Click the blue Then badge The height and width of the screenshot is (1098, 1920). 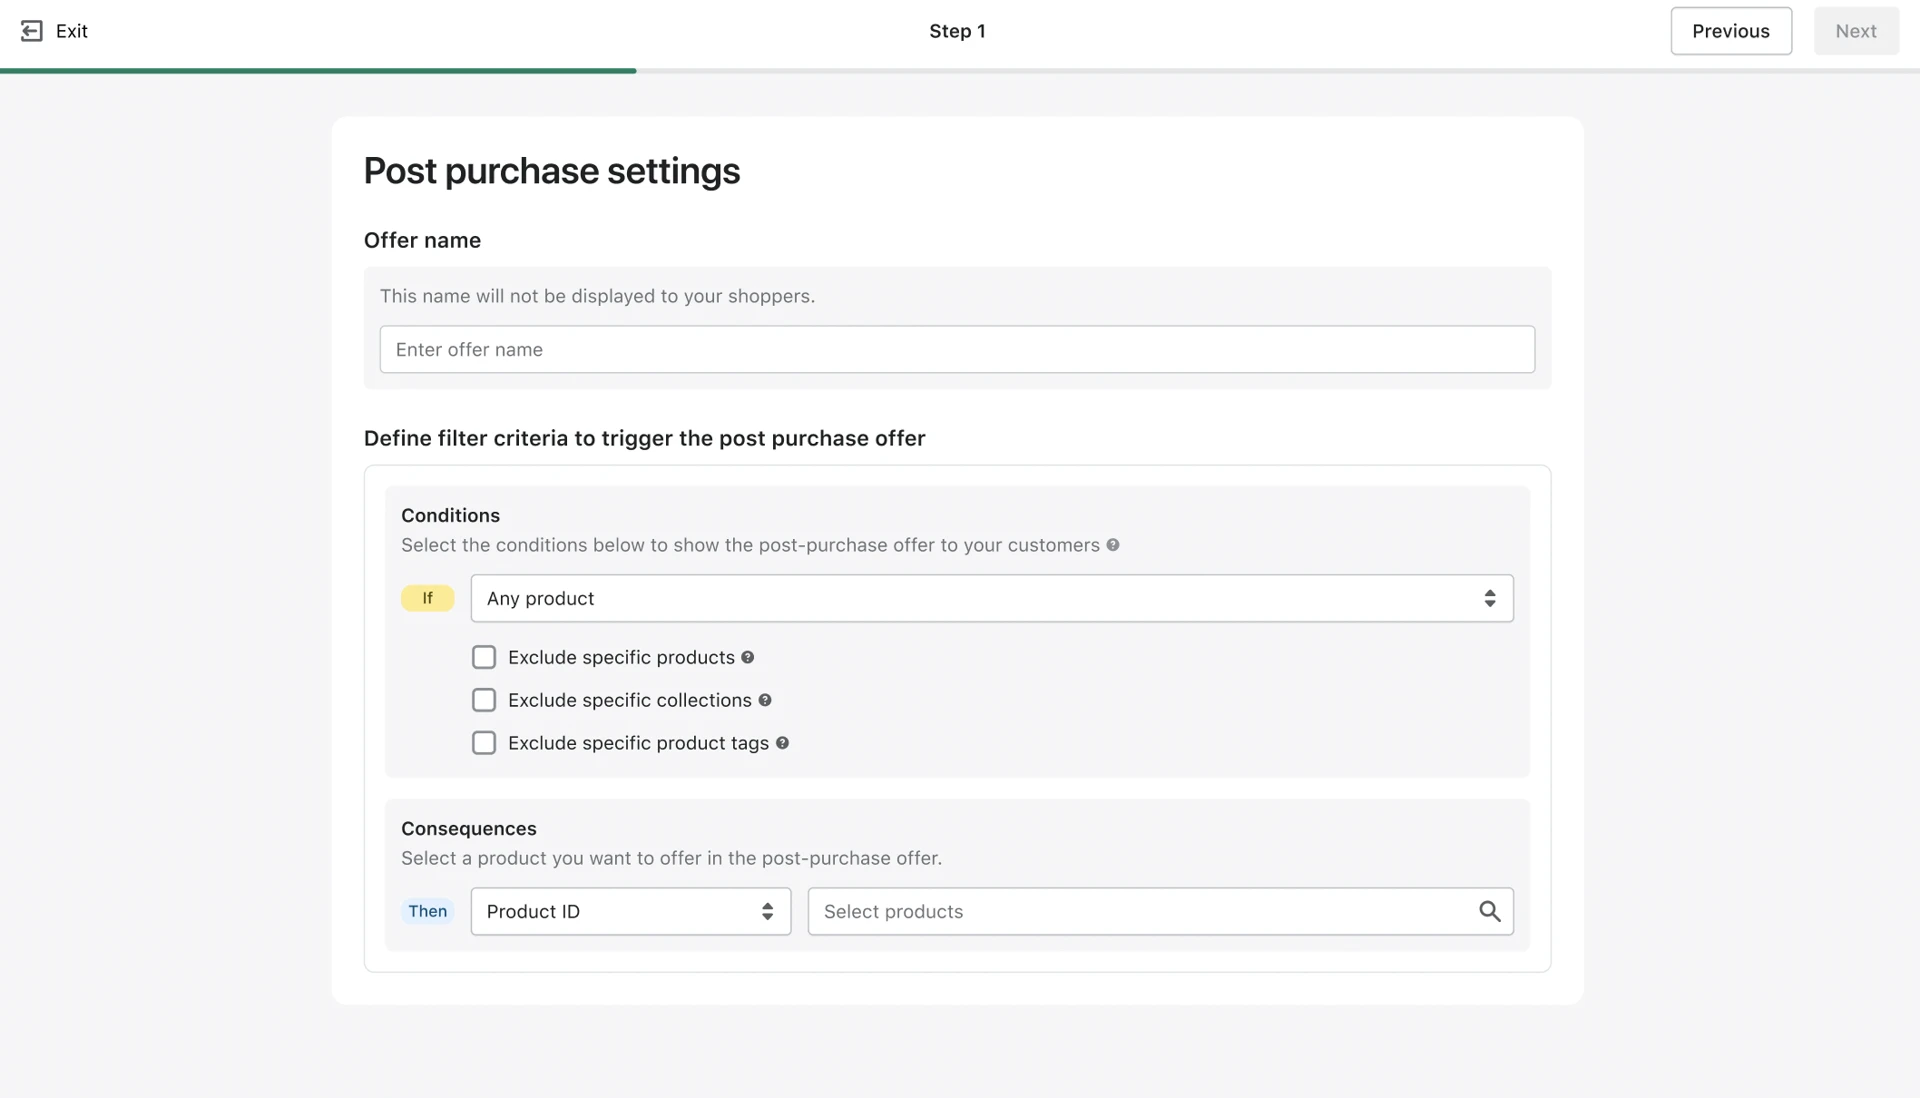(428, 911)
